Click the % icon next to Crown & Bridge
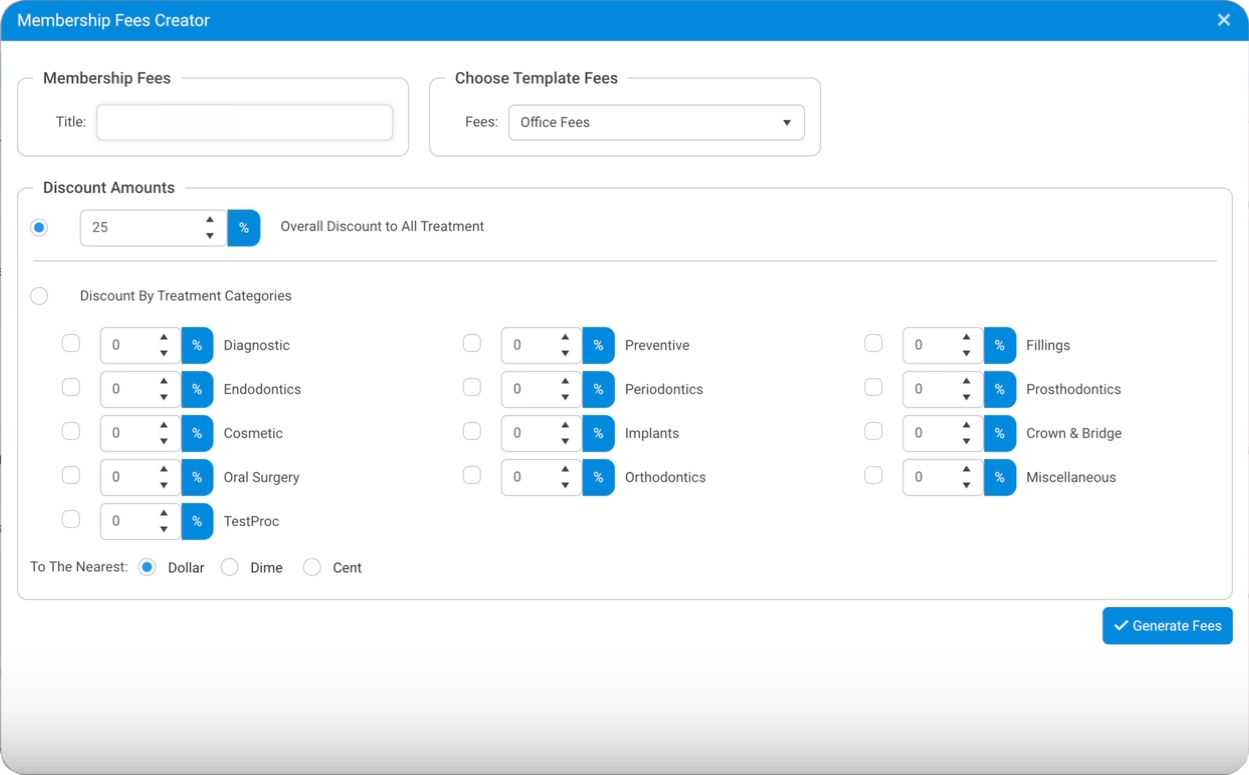1249x775 pixels. [x=1000, y=433]
